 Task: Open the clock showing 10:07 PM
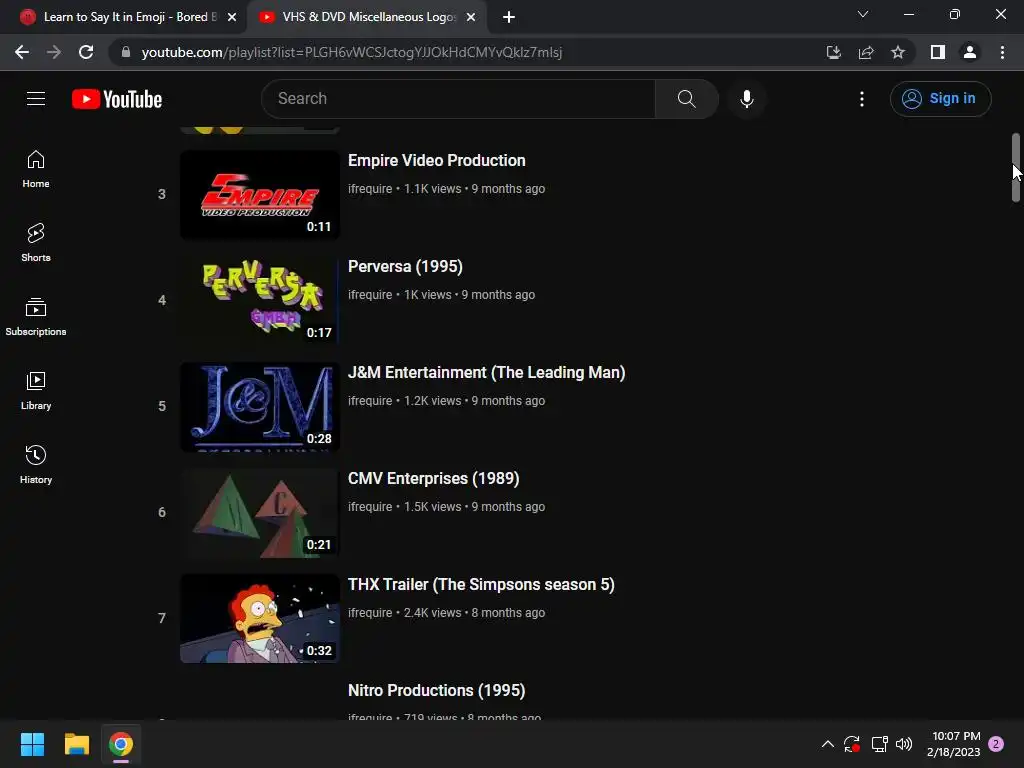click(953, 744)
